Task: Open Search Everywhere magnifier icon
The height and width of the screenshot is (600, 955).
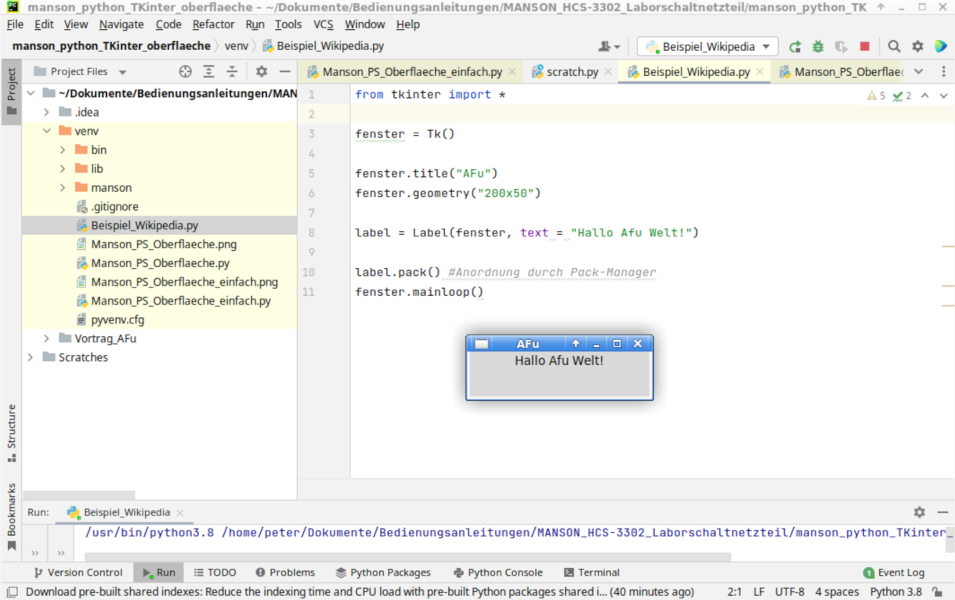Action: [894, 46]
